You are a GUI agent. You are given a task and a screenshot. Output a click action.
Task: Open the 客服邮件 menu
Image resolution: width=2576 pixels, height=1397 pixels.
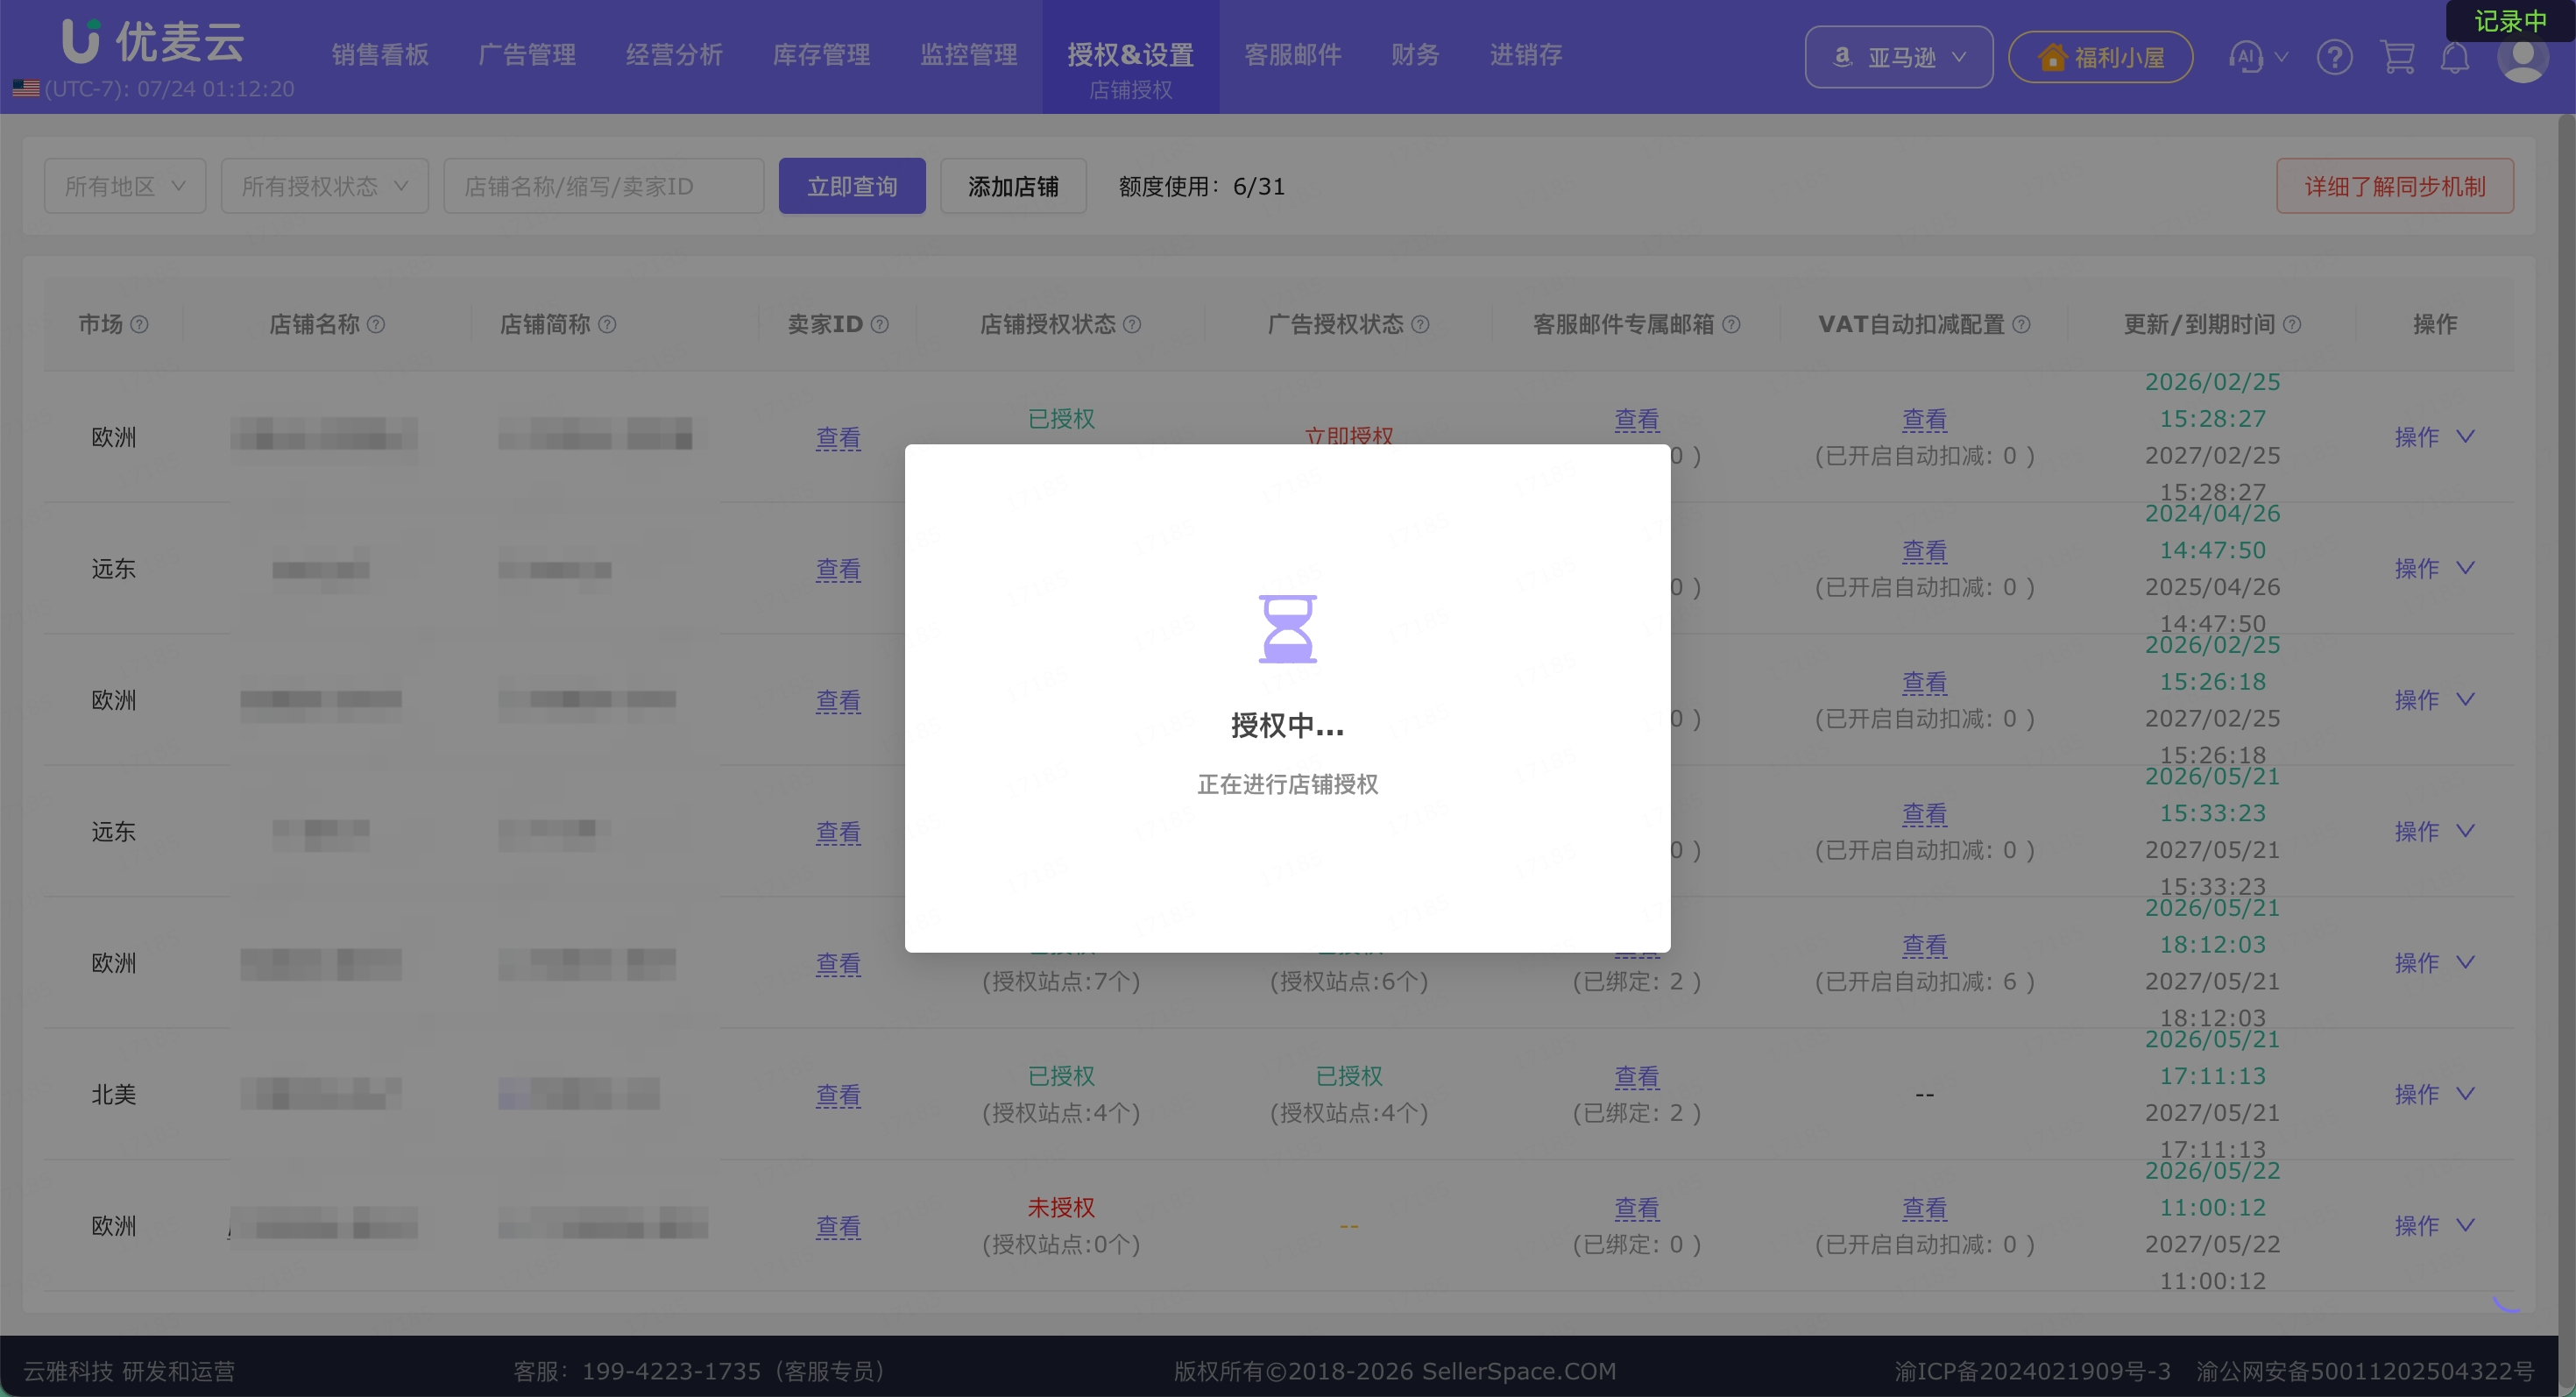(x=1292, y=55)
